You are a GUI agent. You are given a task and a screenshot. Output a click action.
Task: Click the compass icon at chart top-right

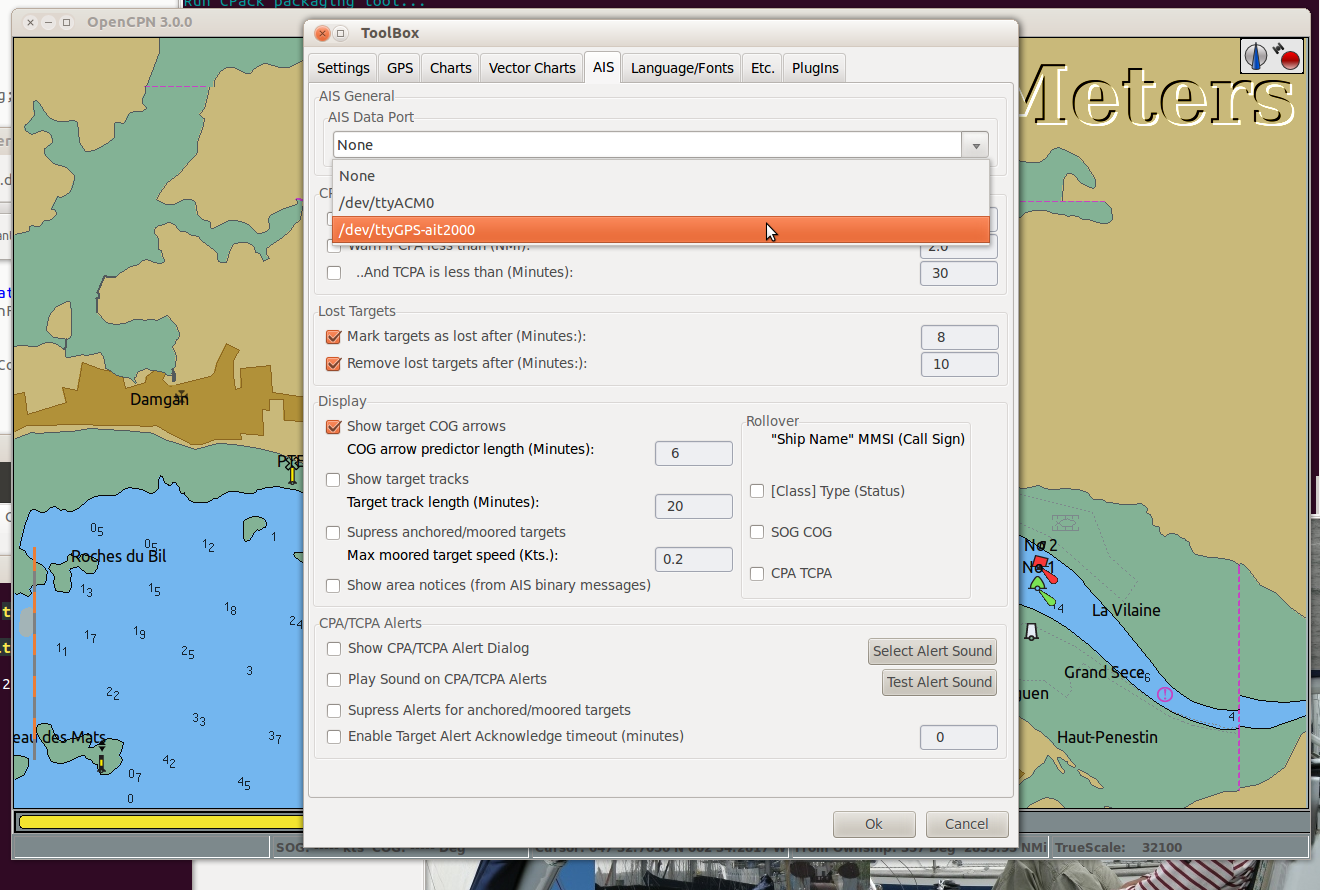(1257, 54)
